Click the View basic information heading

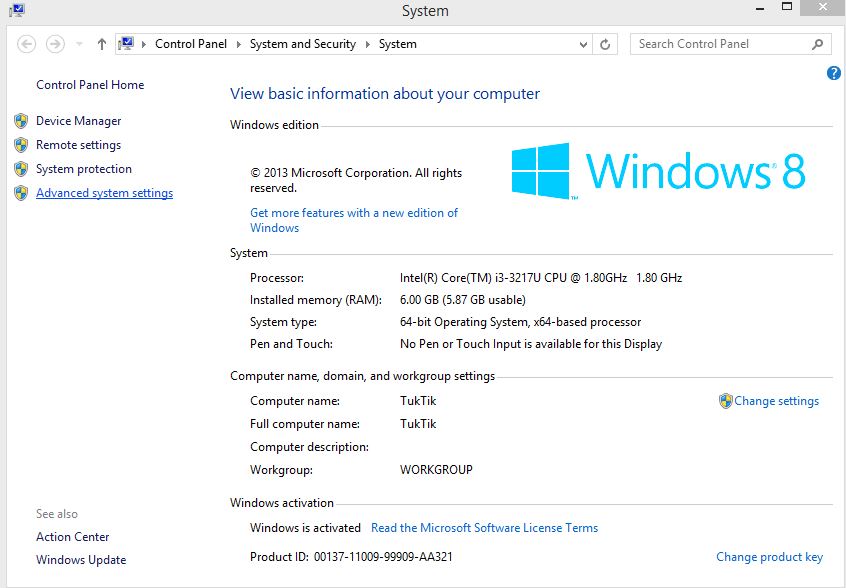385,94
